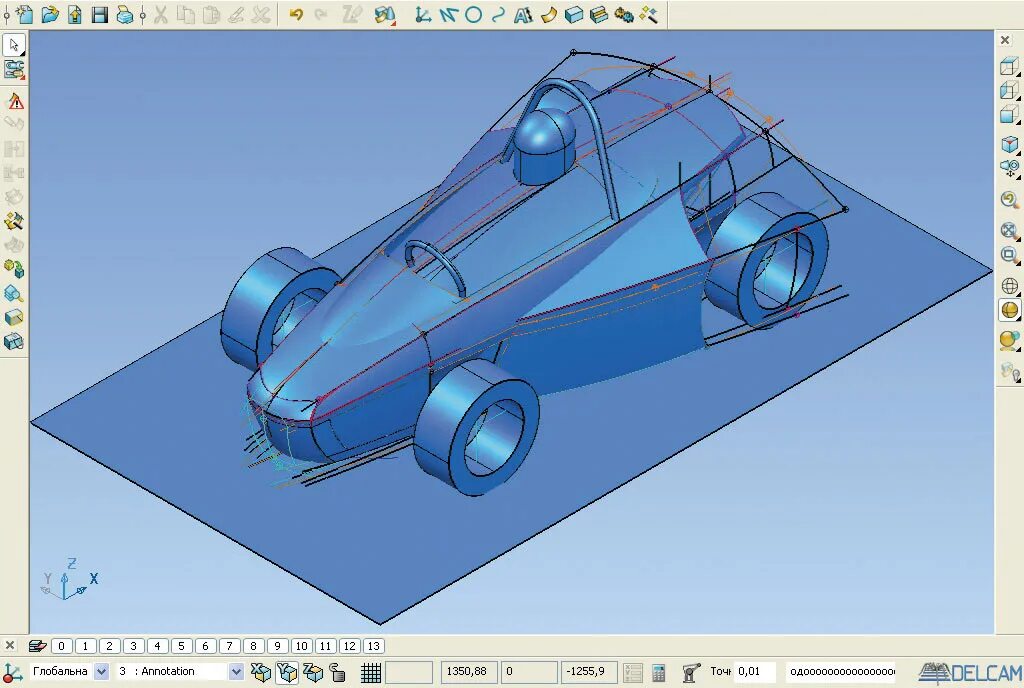Viewport: 1024px width, 688px height.
Task: Open the dynamic view control flyout
Action: pyautogui.click(x=1010, y=168)
